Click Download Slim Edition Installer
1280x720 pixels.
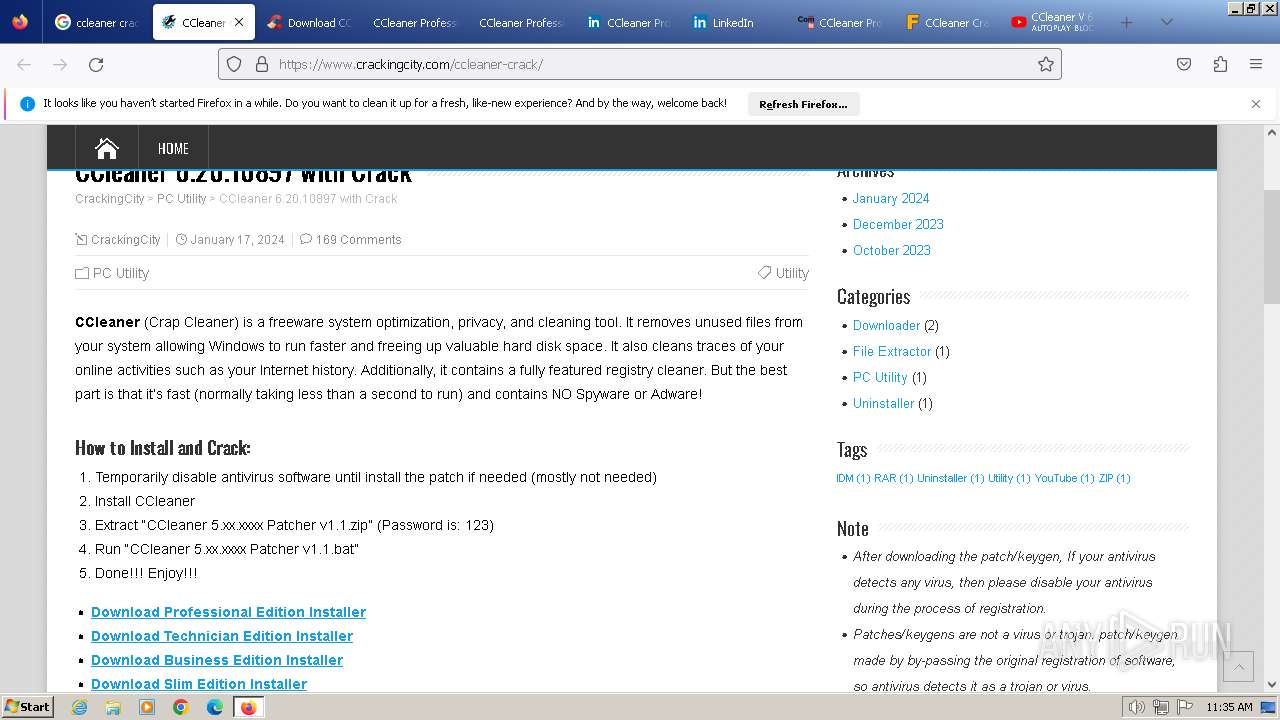click(199, 684)
